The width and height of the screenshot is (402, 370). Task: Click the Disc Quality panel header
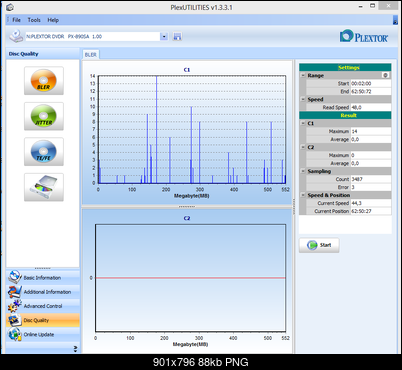coord(43,54)
